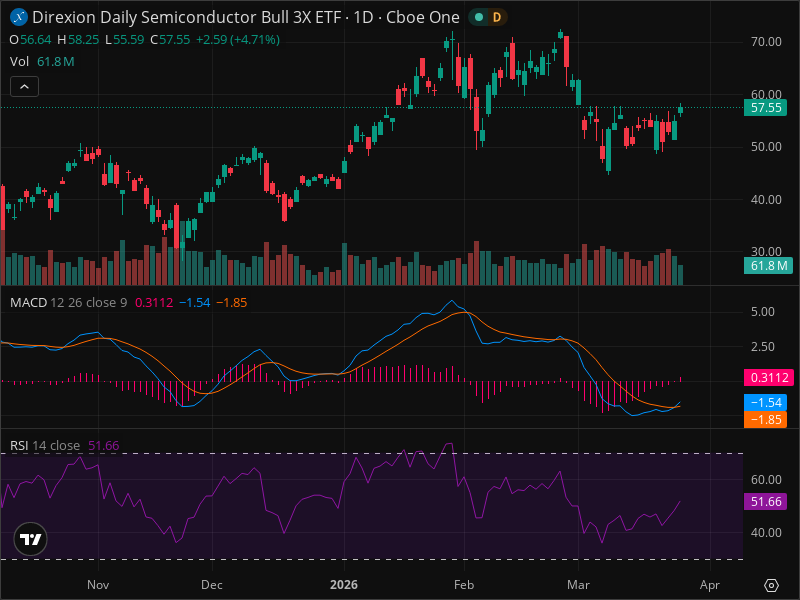Click the 50.00 price axis label

pos(766,147)
